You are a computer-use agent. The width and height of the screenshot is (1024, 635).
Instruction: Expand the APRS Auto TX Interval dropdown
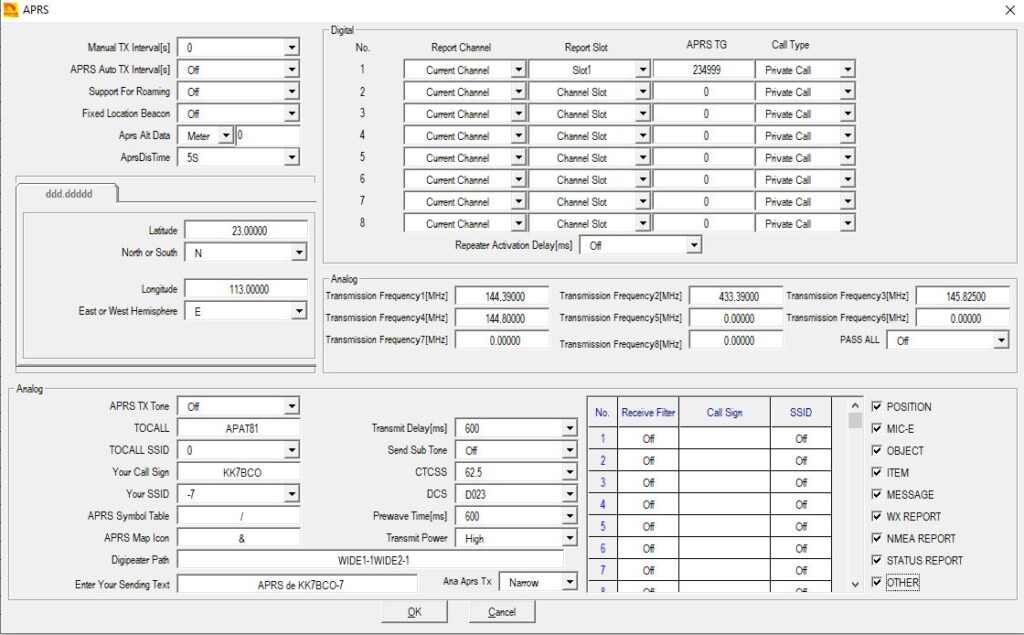(291, 70)
